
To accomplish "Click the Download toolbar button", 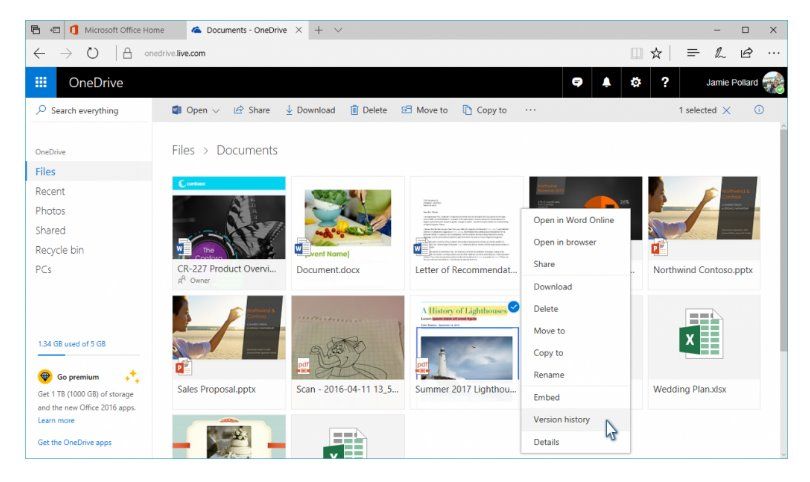I will tap(310, 110).
